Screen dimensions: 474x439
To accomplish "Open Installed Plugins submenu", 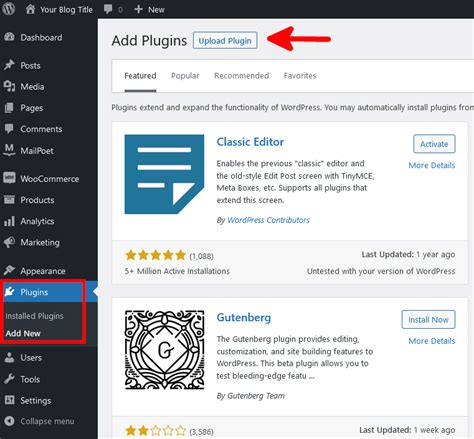I will [x=34, y=316].
